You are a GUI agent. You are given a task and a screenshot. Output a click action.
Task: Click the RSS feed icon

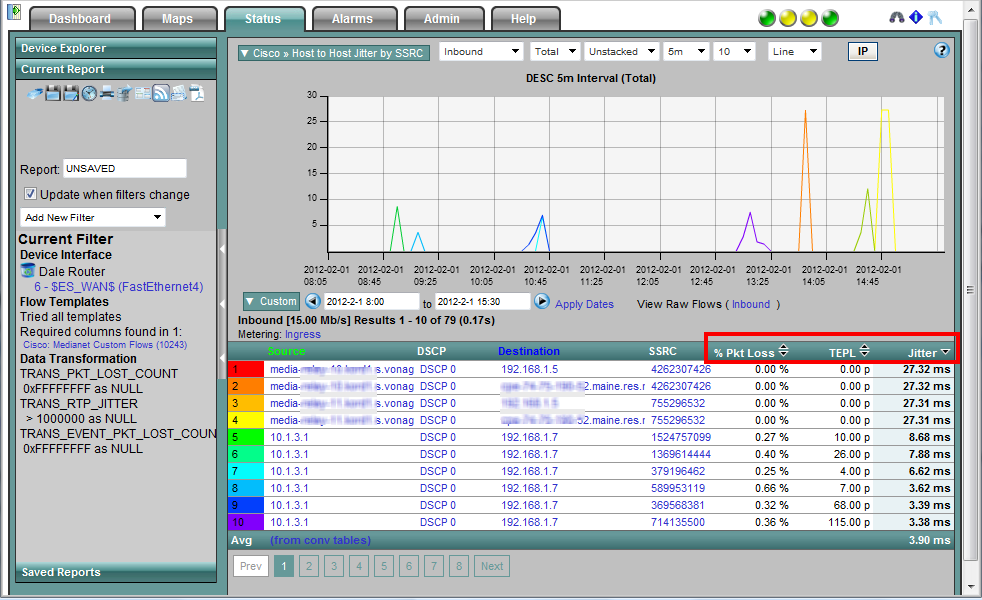coord(160,94)
